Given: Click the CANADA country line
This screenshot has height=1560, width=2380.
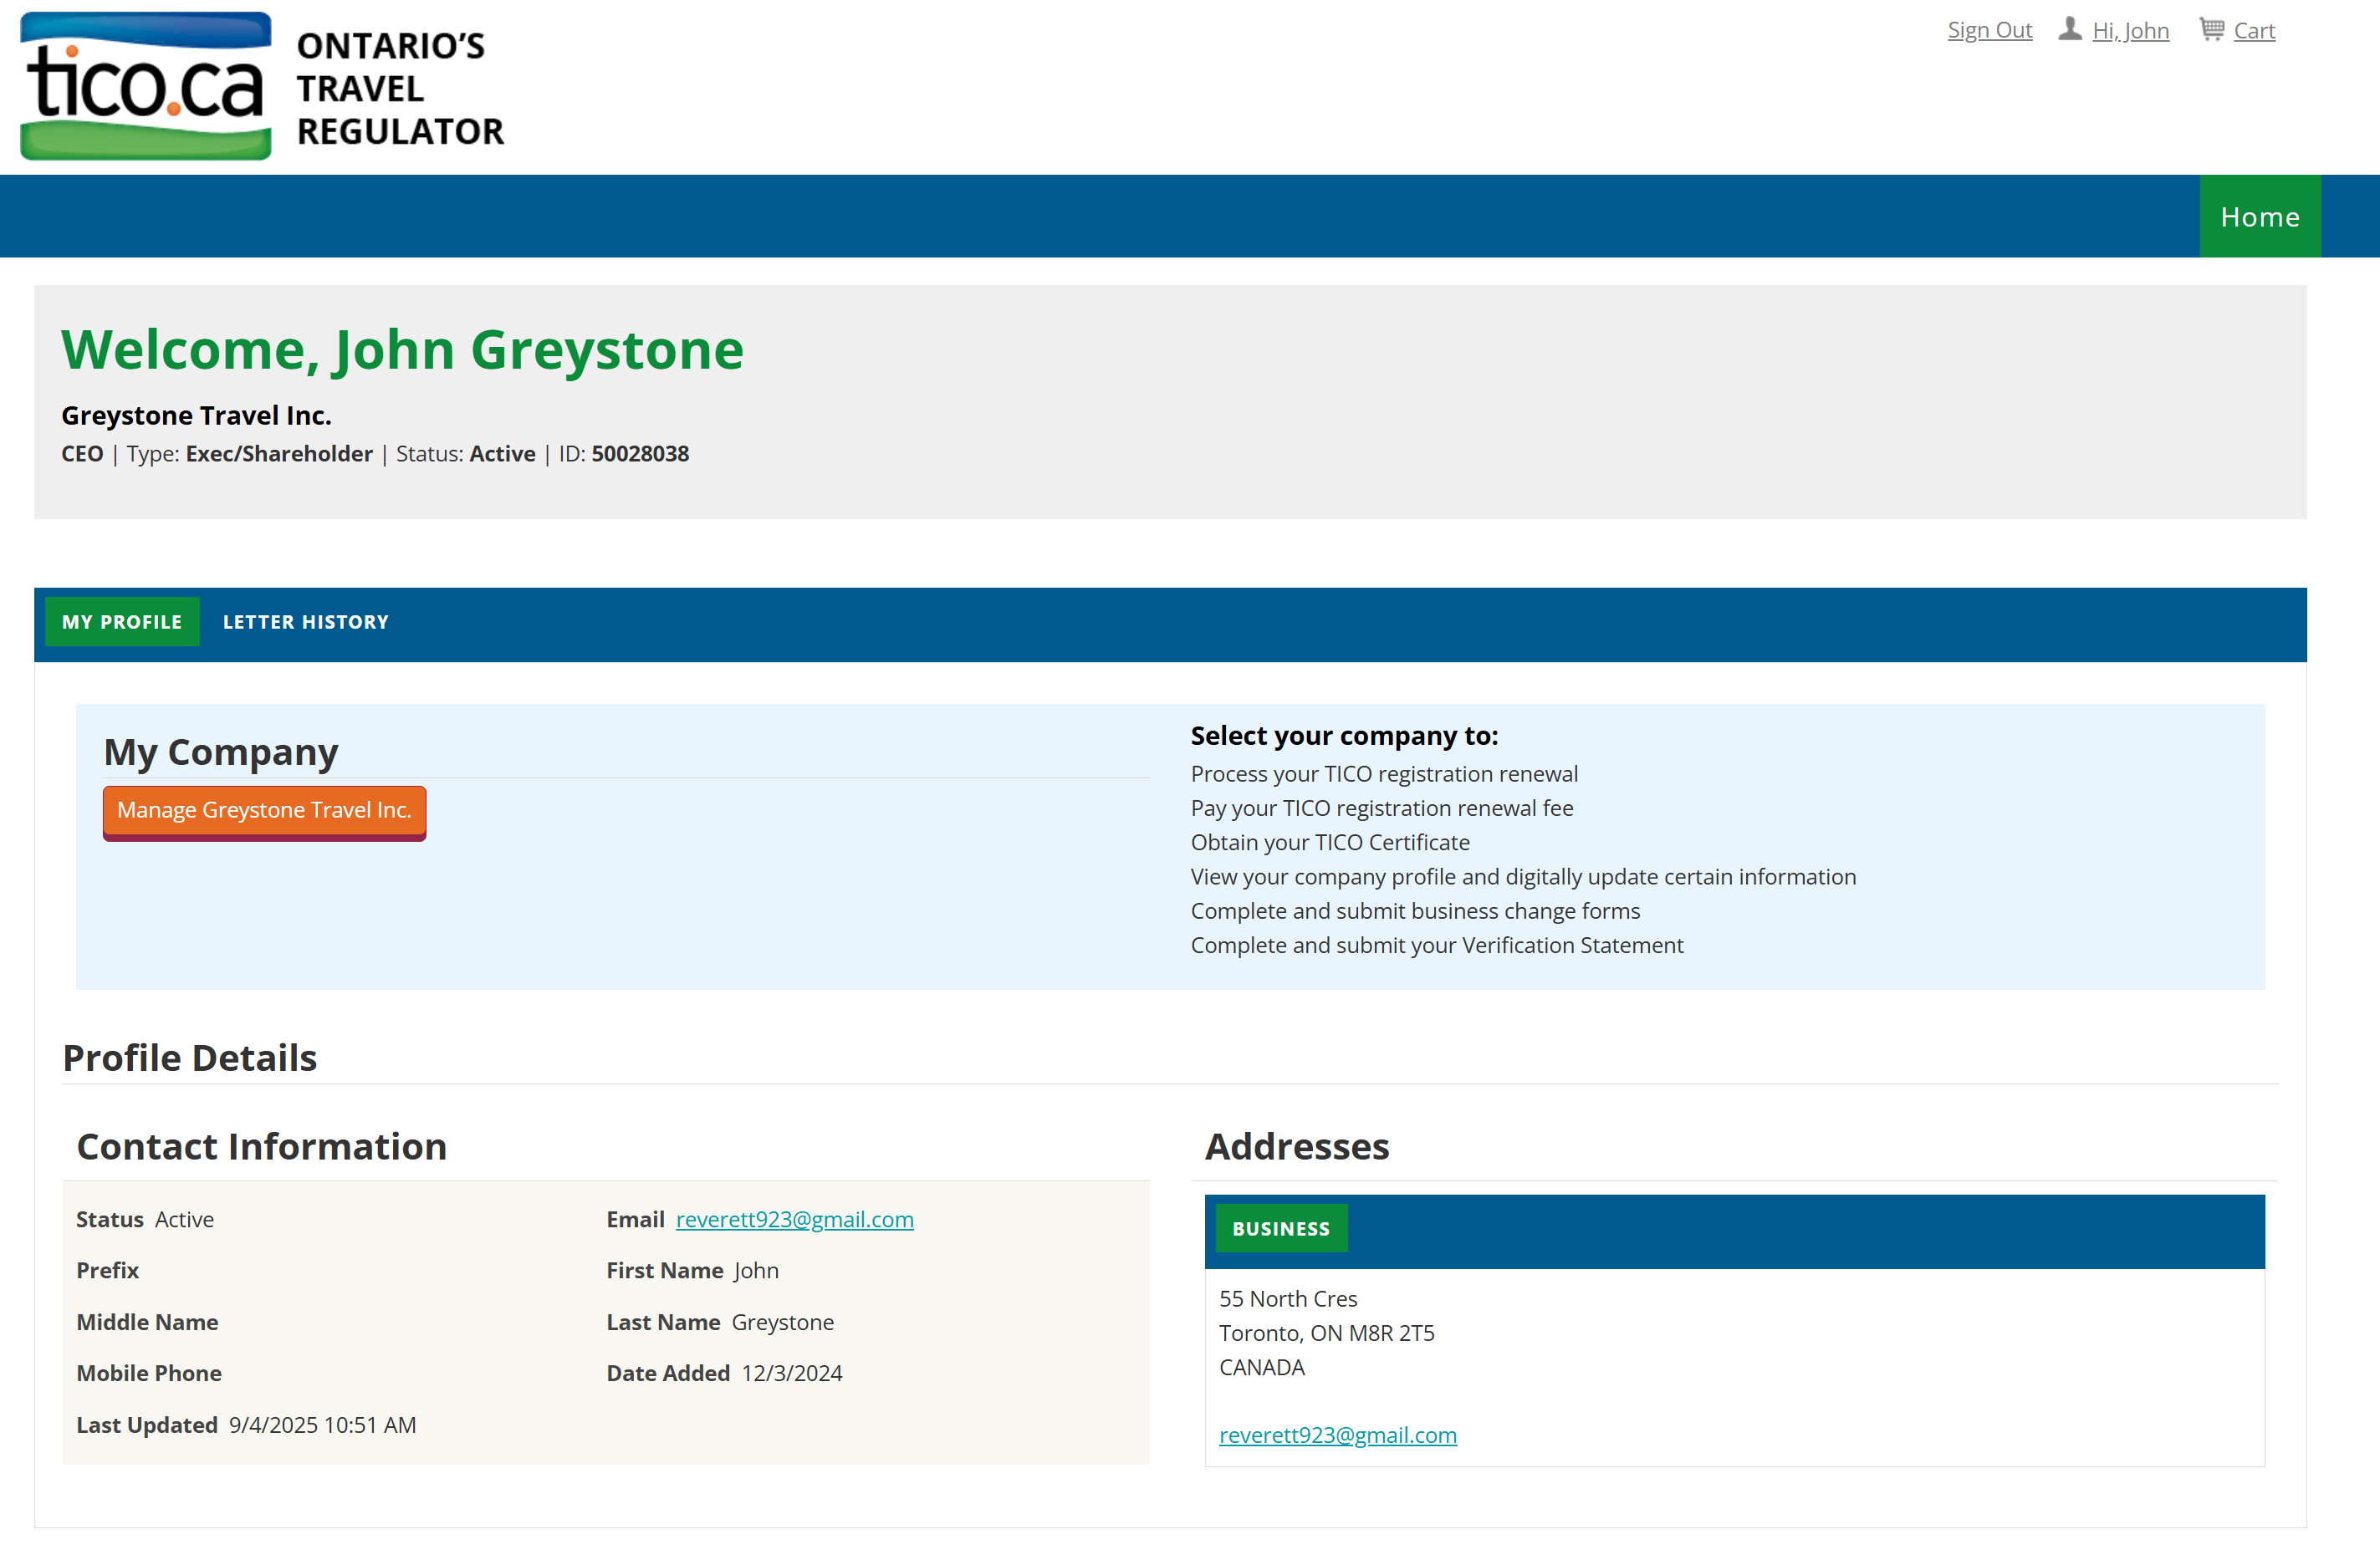Looking at the screenshot, I should [1261, 1366].
